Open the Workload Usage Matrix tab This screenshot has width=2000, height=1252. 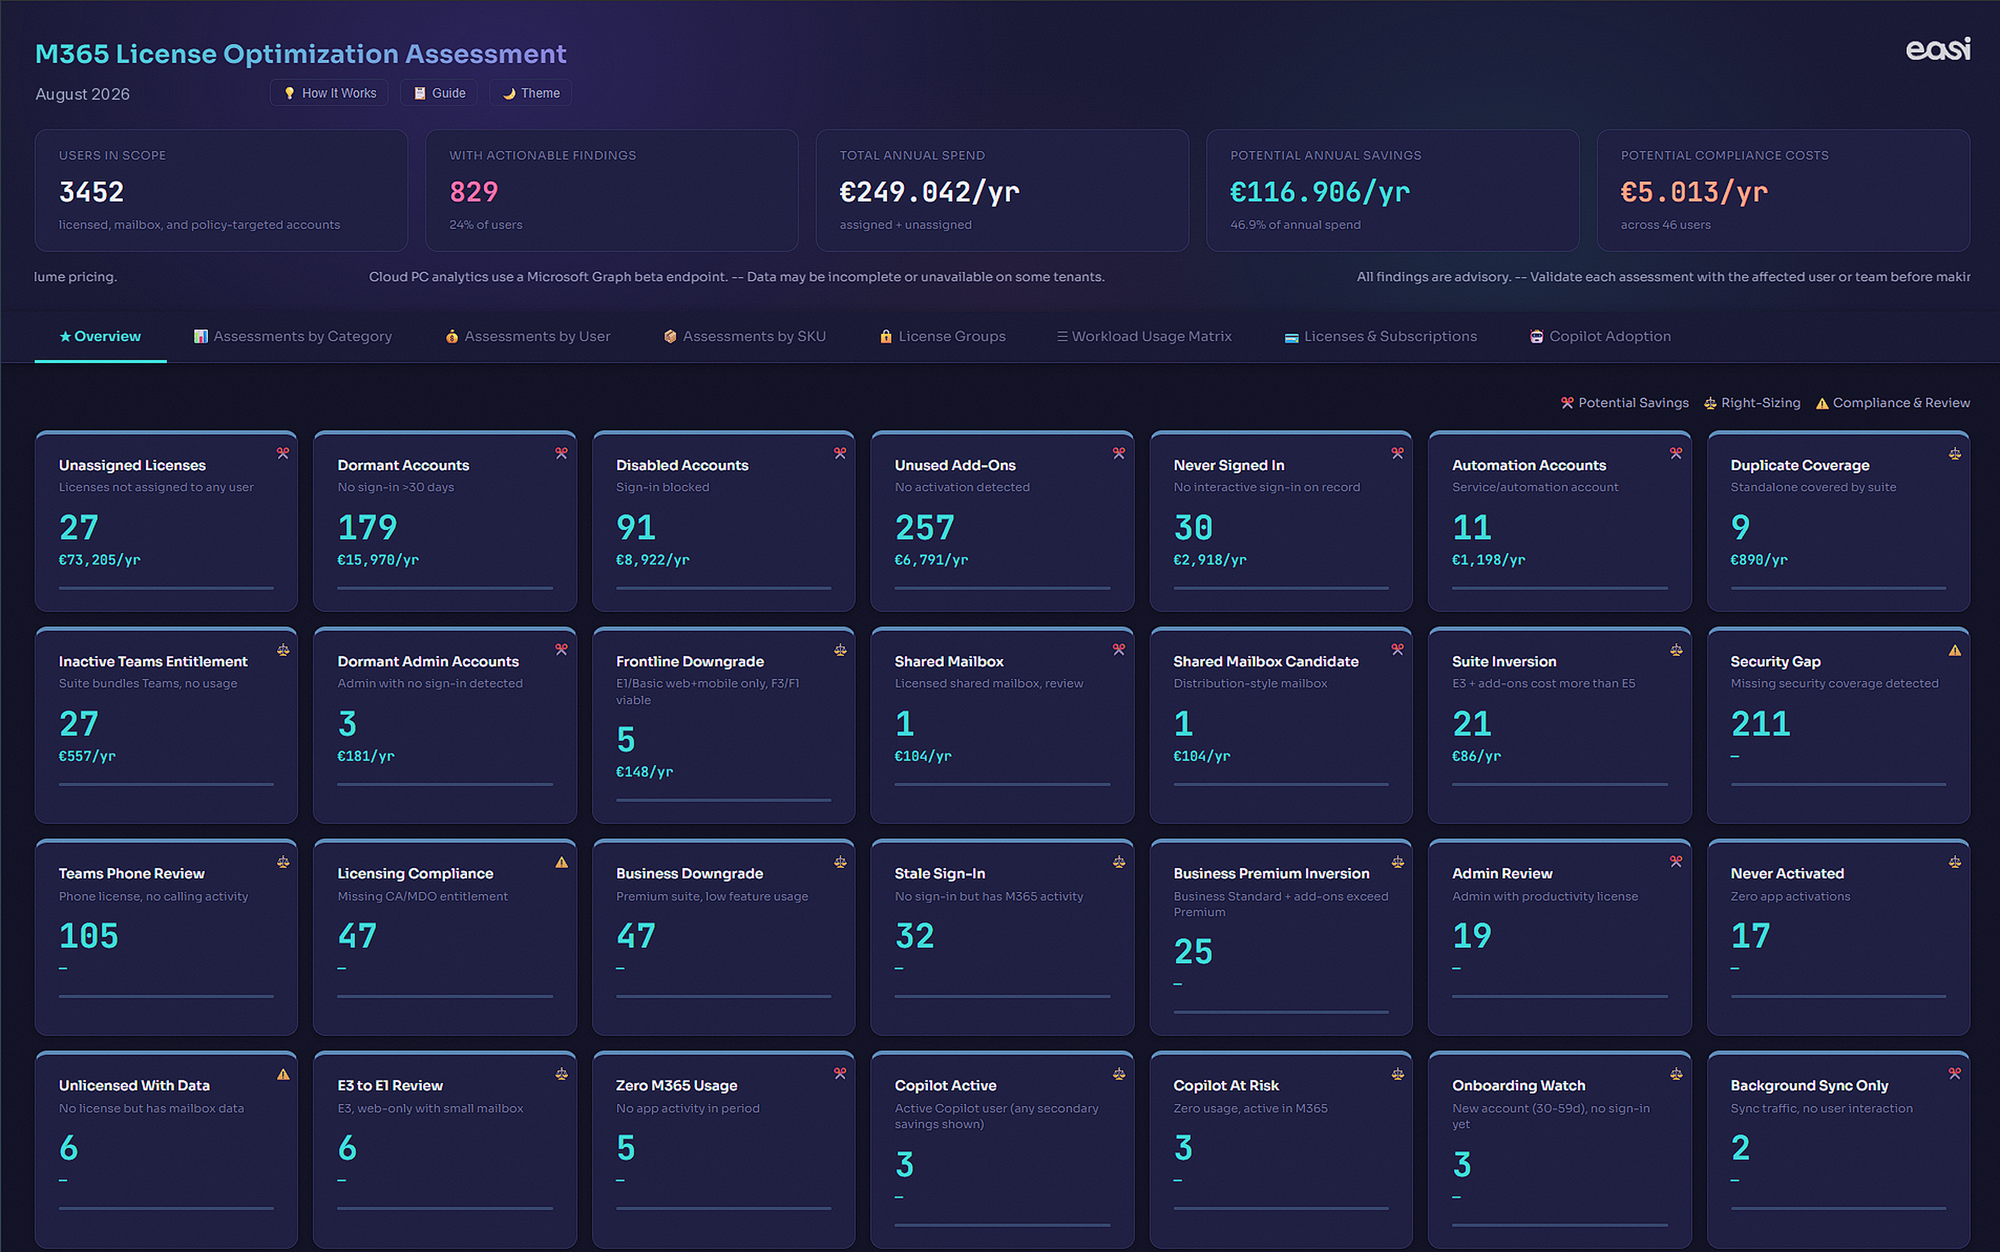tap(1144, 336)
